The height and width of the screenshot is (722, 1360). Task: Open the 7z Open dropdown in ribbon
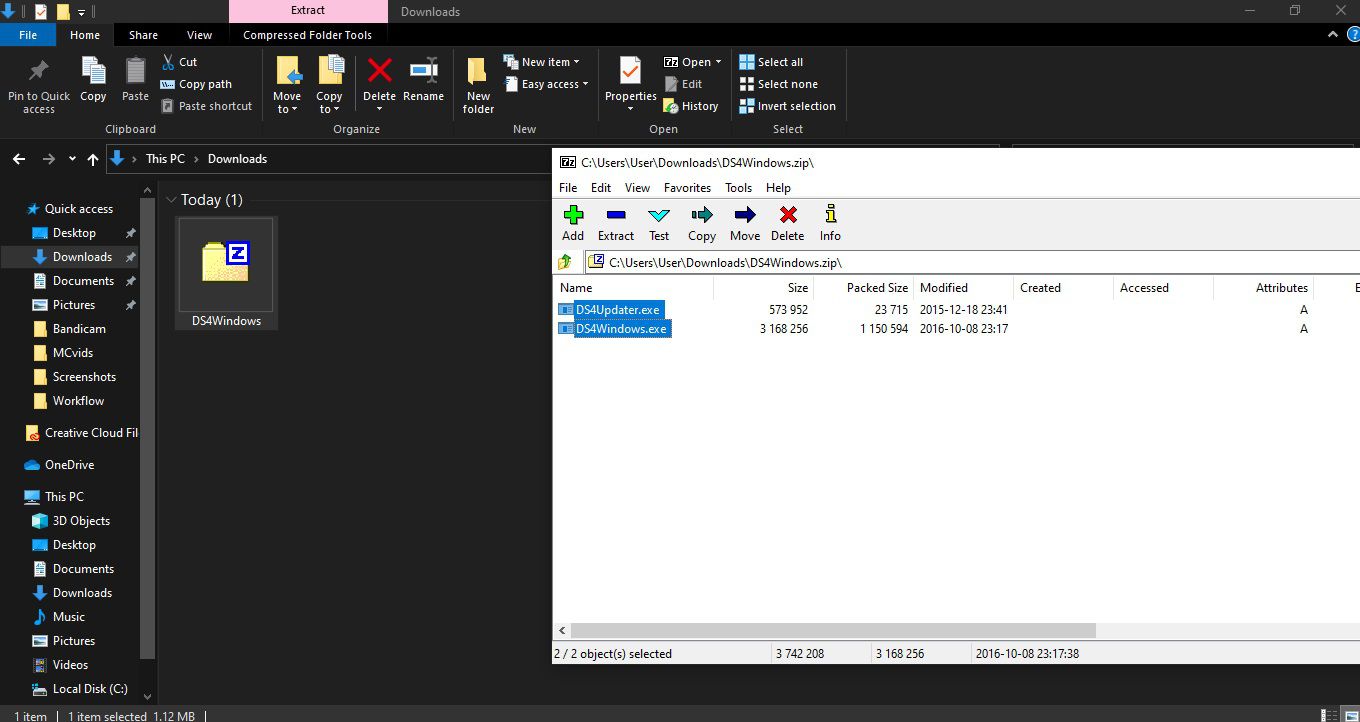tap(692, 62)
